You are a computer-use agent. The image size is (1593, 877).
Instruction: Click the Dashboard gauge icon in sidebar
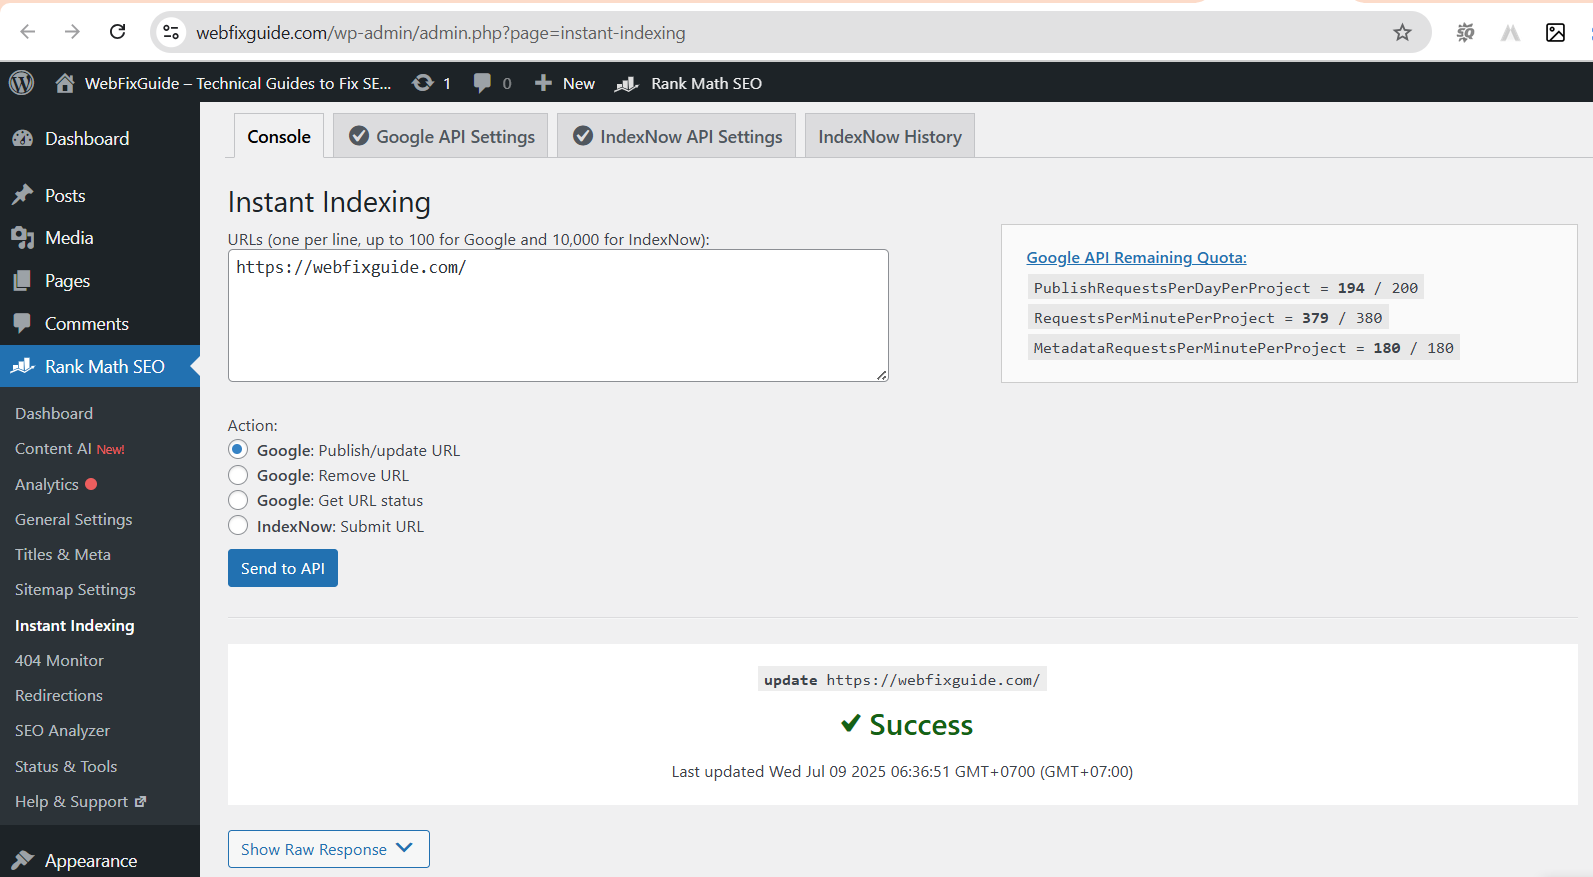pyautogui.click(x=23, y=139)
